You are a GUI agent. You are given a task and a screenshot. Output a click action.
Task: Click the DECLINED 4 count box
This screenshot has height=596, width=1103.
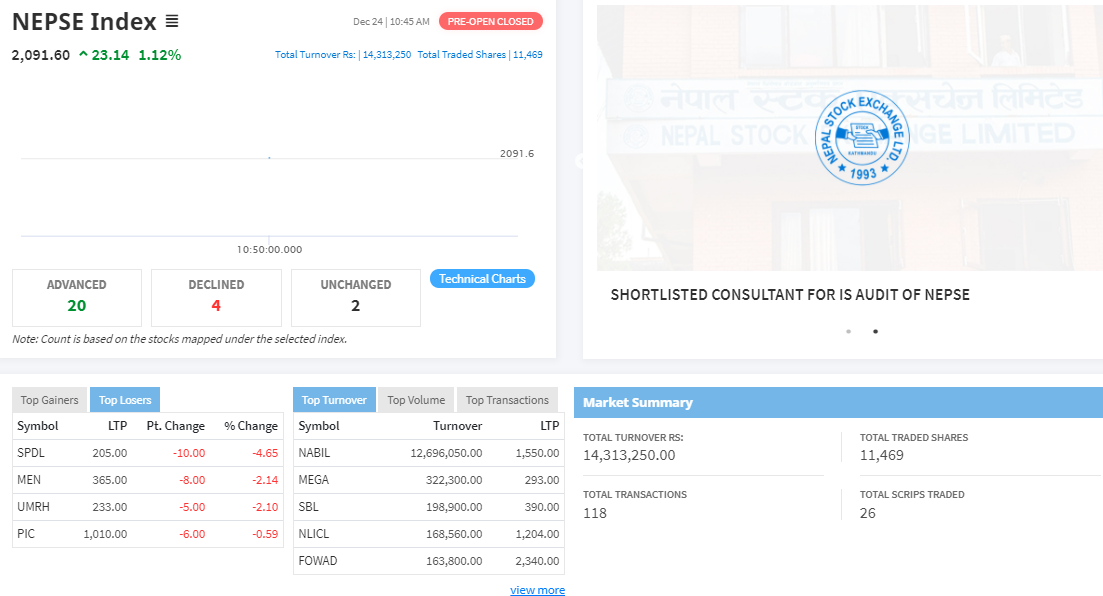pos(216,298)
